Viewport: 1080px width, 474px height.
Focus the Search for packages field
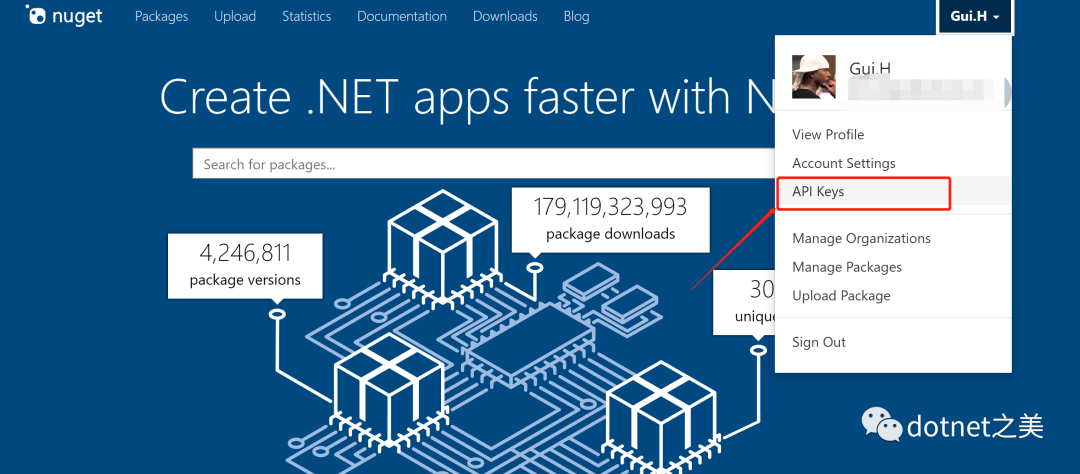[x=484, y=165]
